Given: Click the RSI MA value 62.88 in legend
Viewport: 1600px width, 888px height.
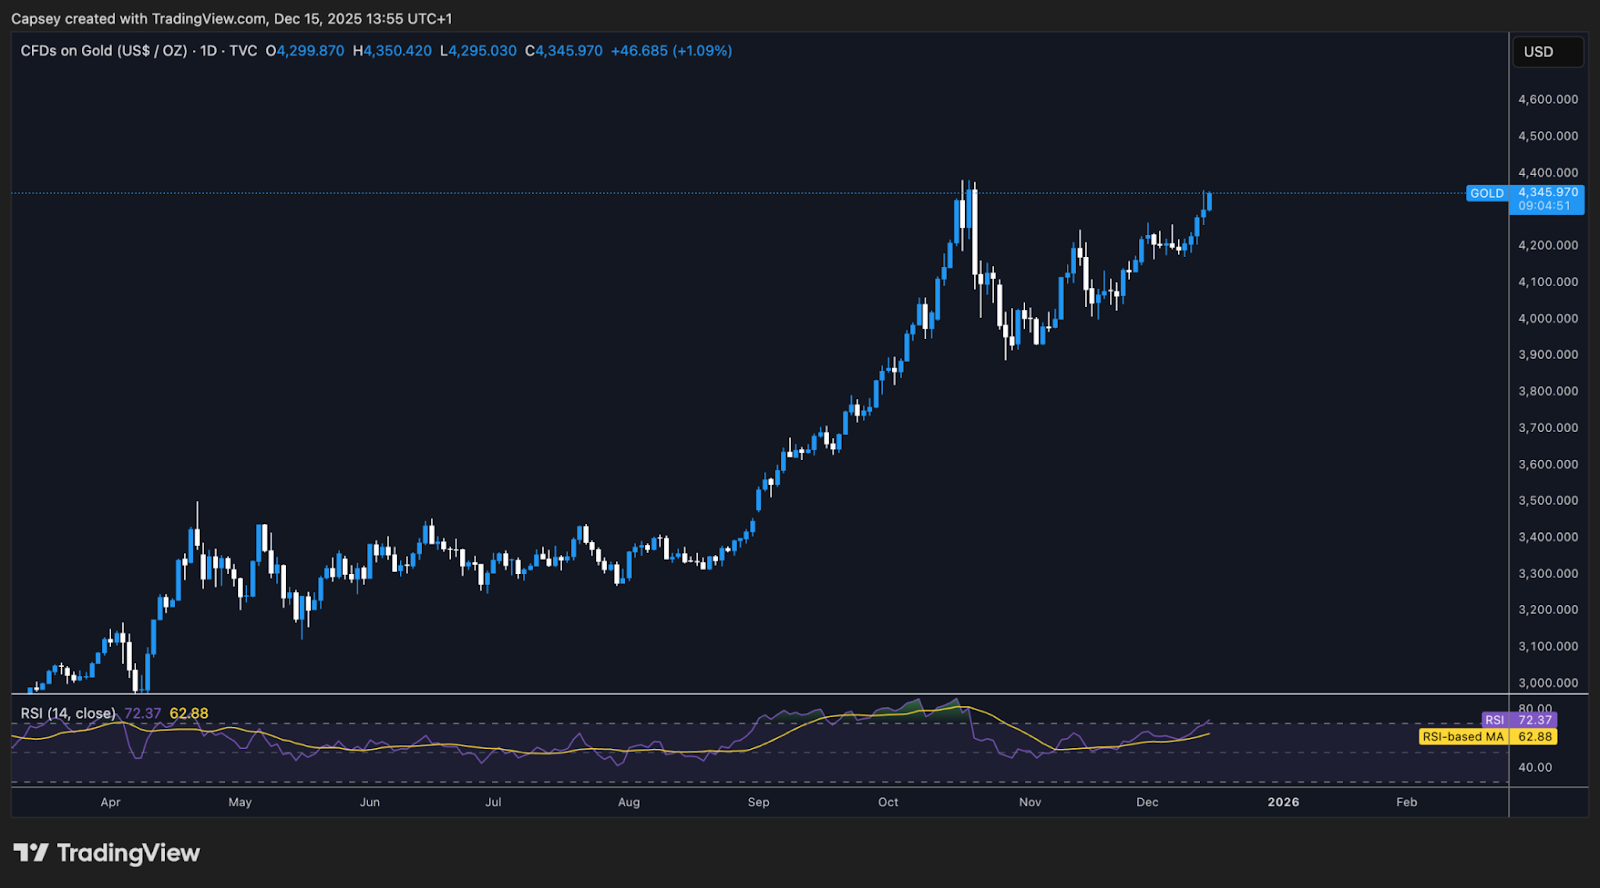Looking at the screenshot, I should point(189,713).
